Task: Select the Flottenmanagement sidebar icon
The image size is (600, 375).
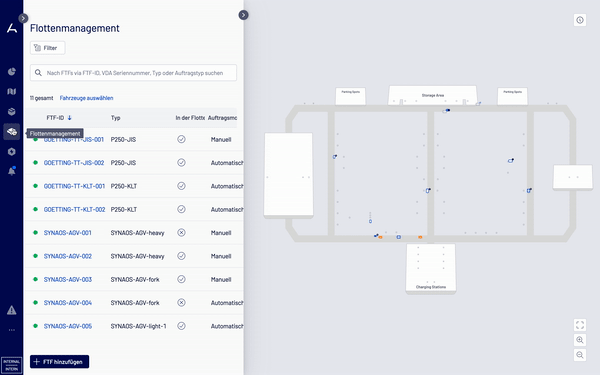Action: coord(11,132)
